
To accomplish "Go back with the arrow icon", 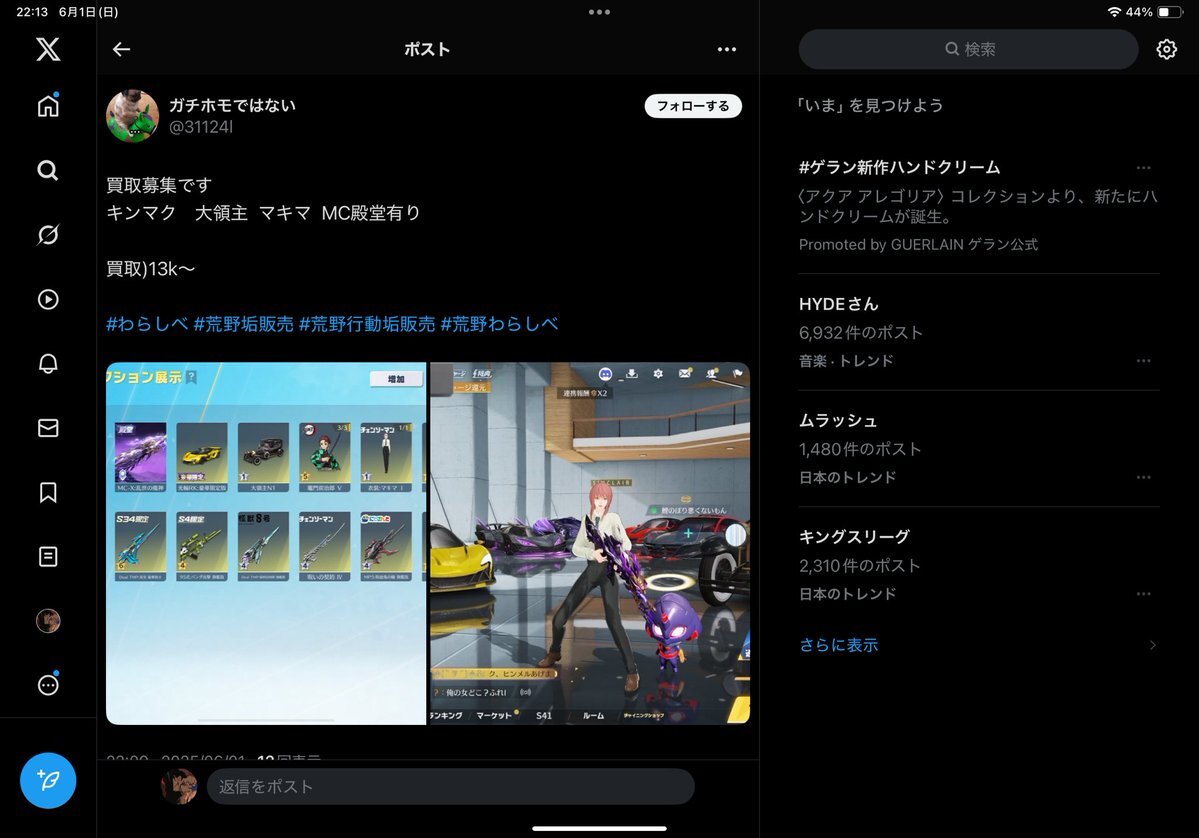I will coord(122,50).
